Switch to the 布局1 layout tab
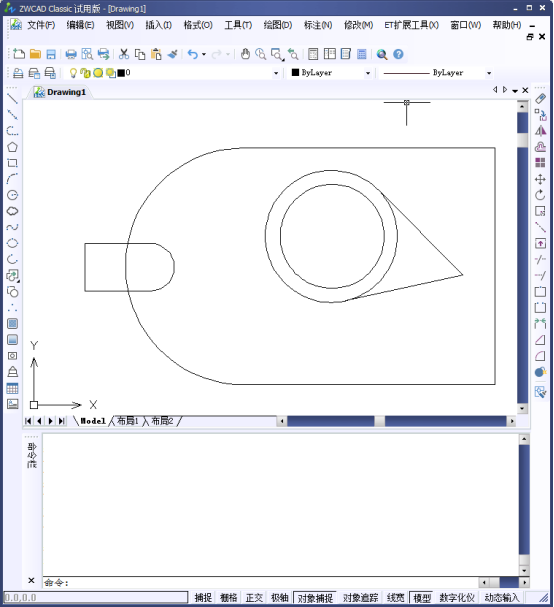 [127, 421]
